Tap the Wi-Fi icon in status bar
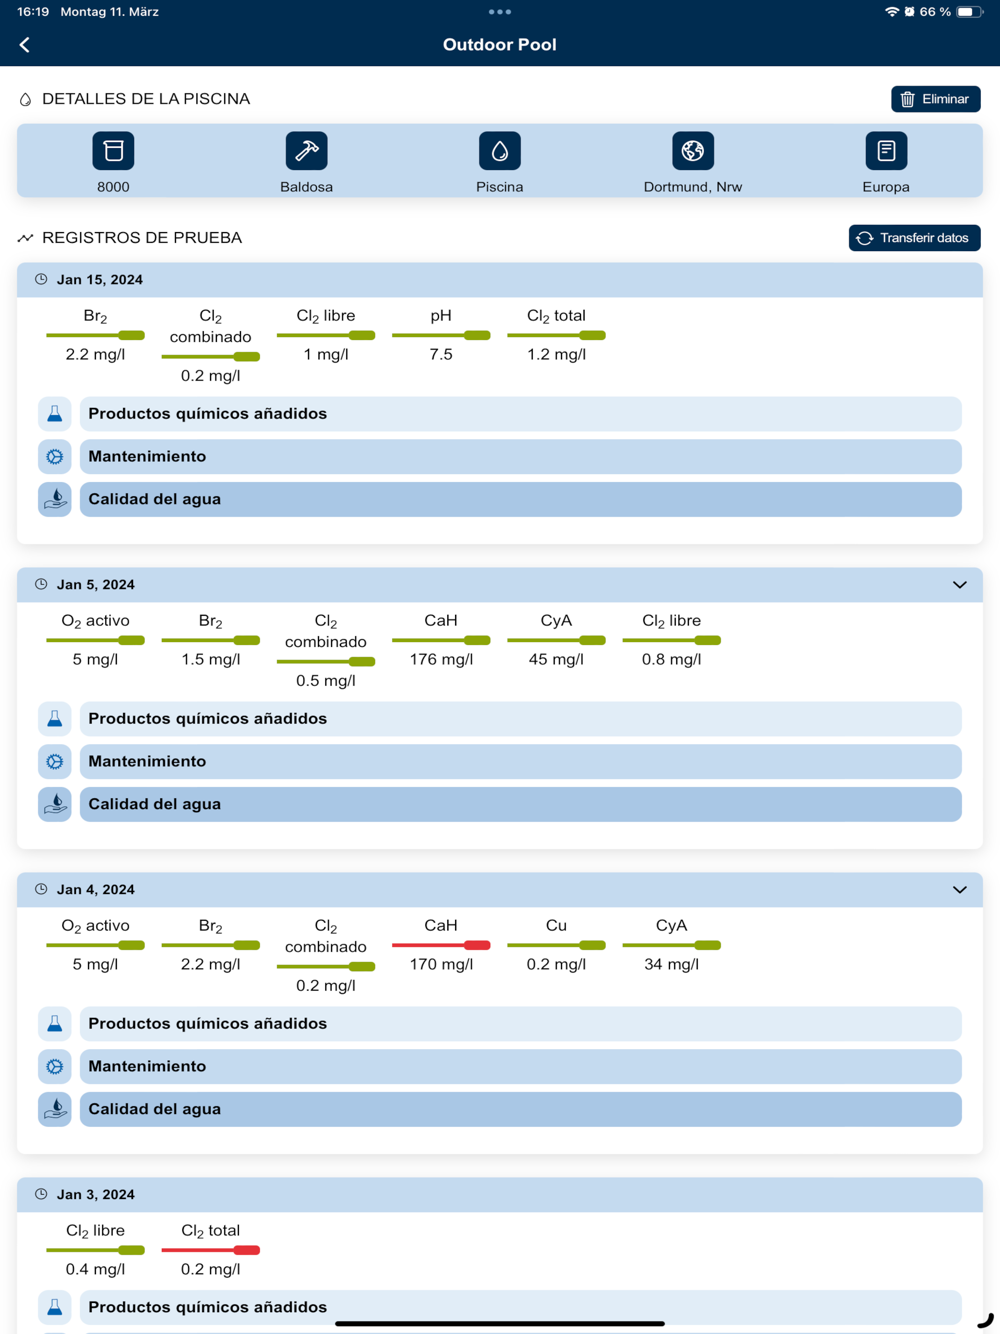1000x1334 pixels. pos(891,12)
